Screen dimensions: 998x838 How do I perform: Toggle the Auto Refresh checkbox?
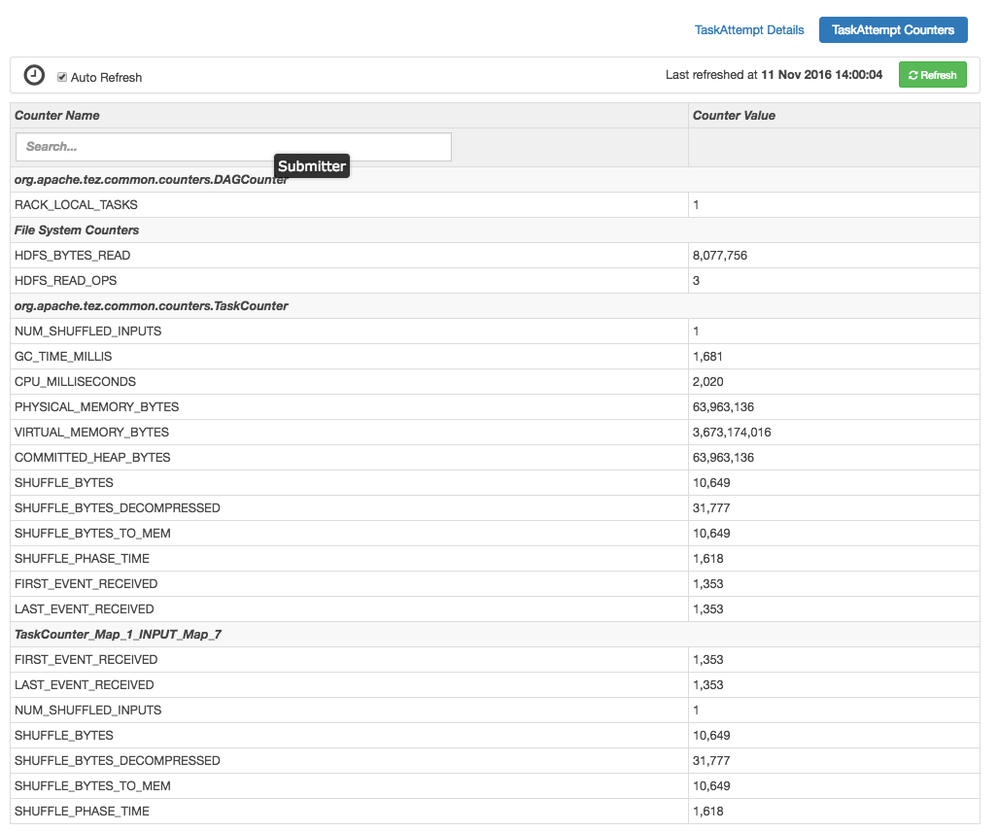coord(62,77)
